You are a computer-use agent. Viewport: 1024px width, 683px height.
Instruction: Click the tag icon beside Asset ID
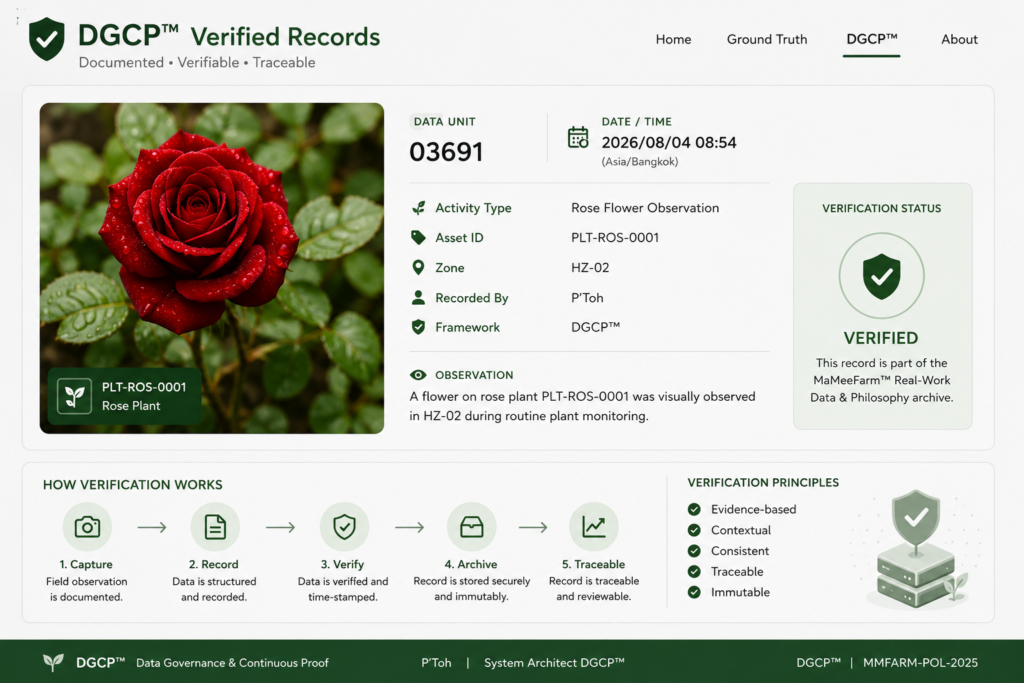418,238
